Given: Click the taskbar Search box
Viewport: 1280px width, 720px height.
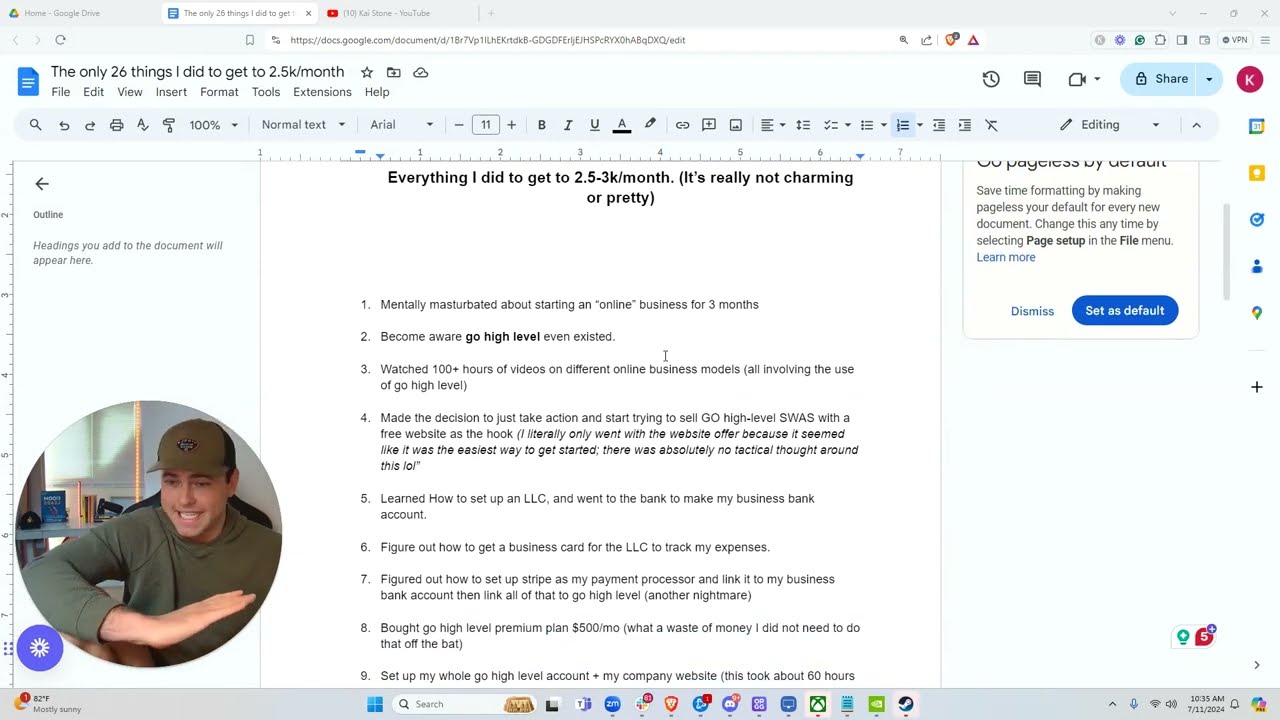Looking at the screenshot, I should [467, 704].
